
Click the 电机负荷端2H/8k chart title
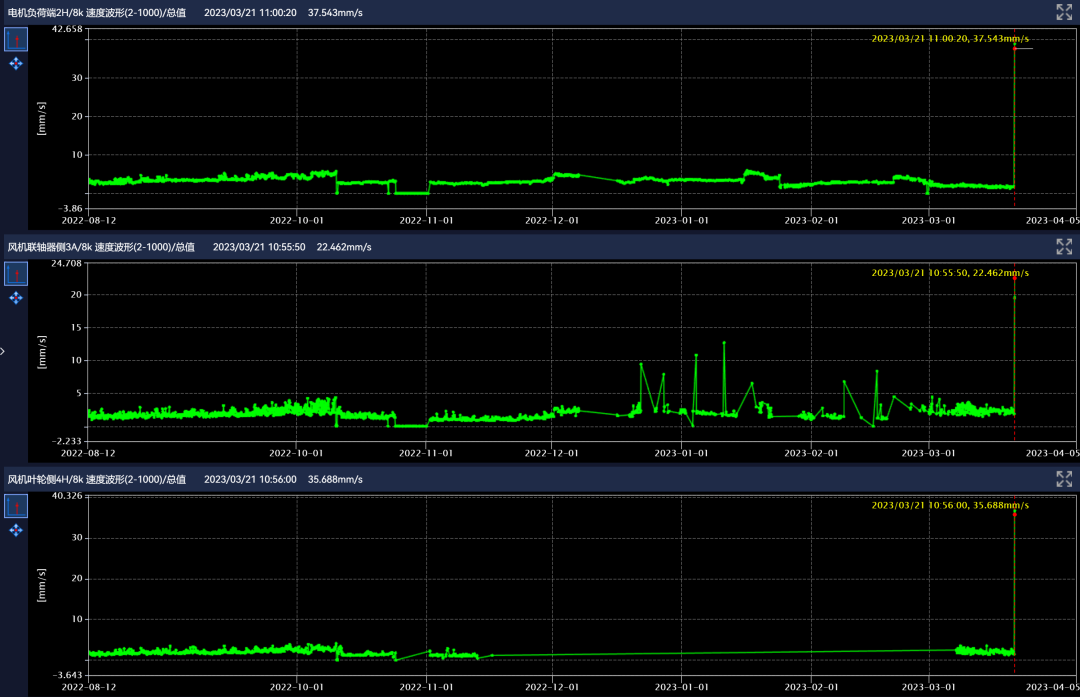pyautogui.click(x=96, y=13)
